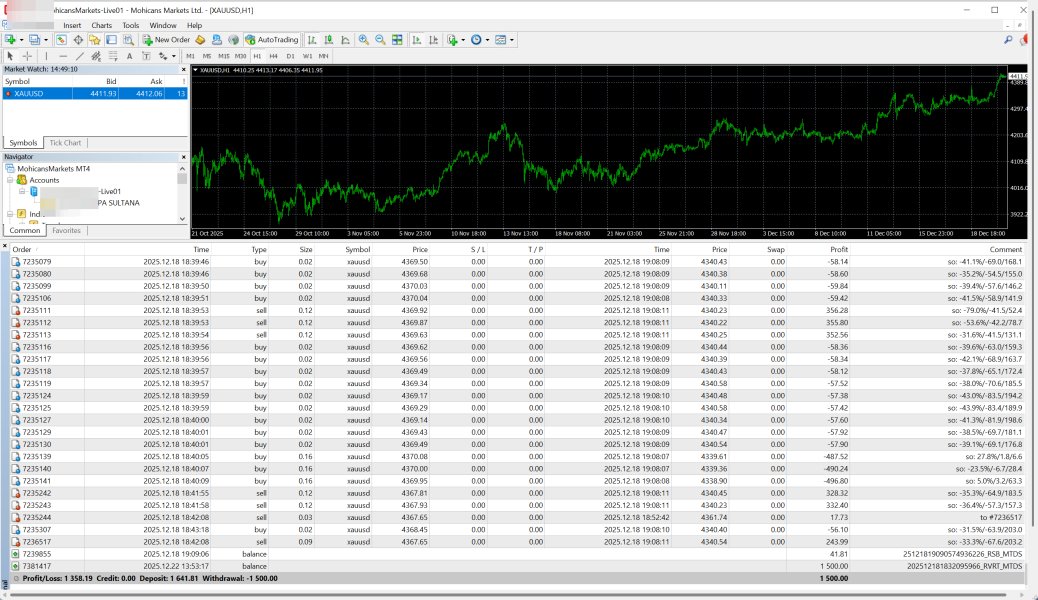
Task: Toggle AutoTrading on or off
Action: click(271, 40)
